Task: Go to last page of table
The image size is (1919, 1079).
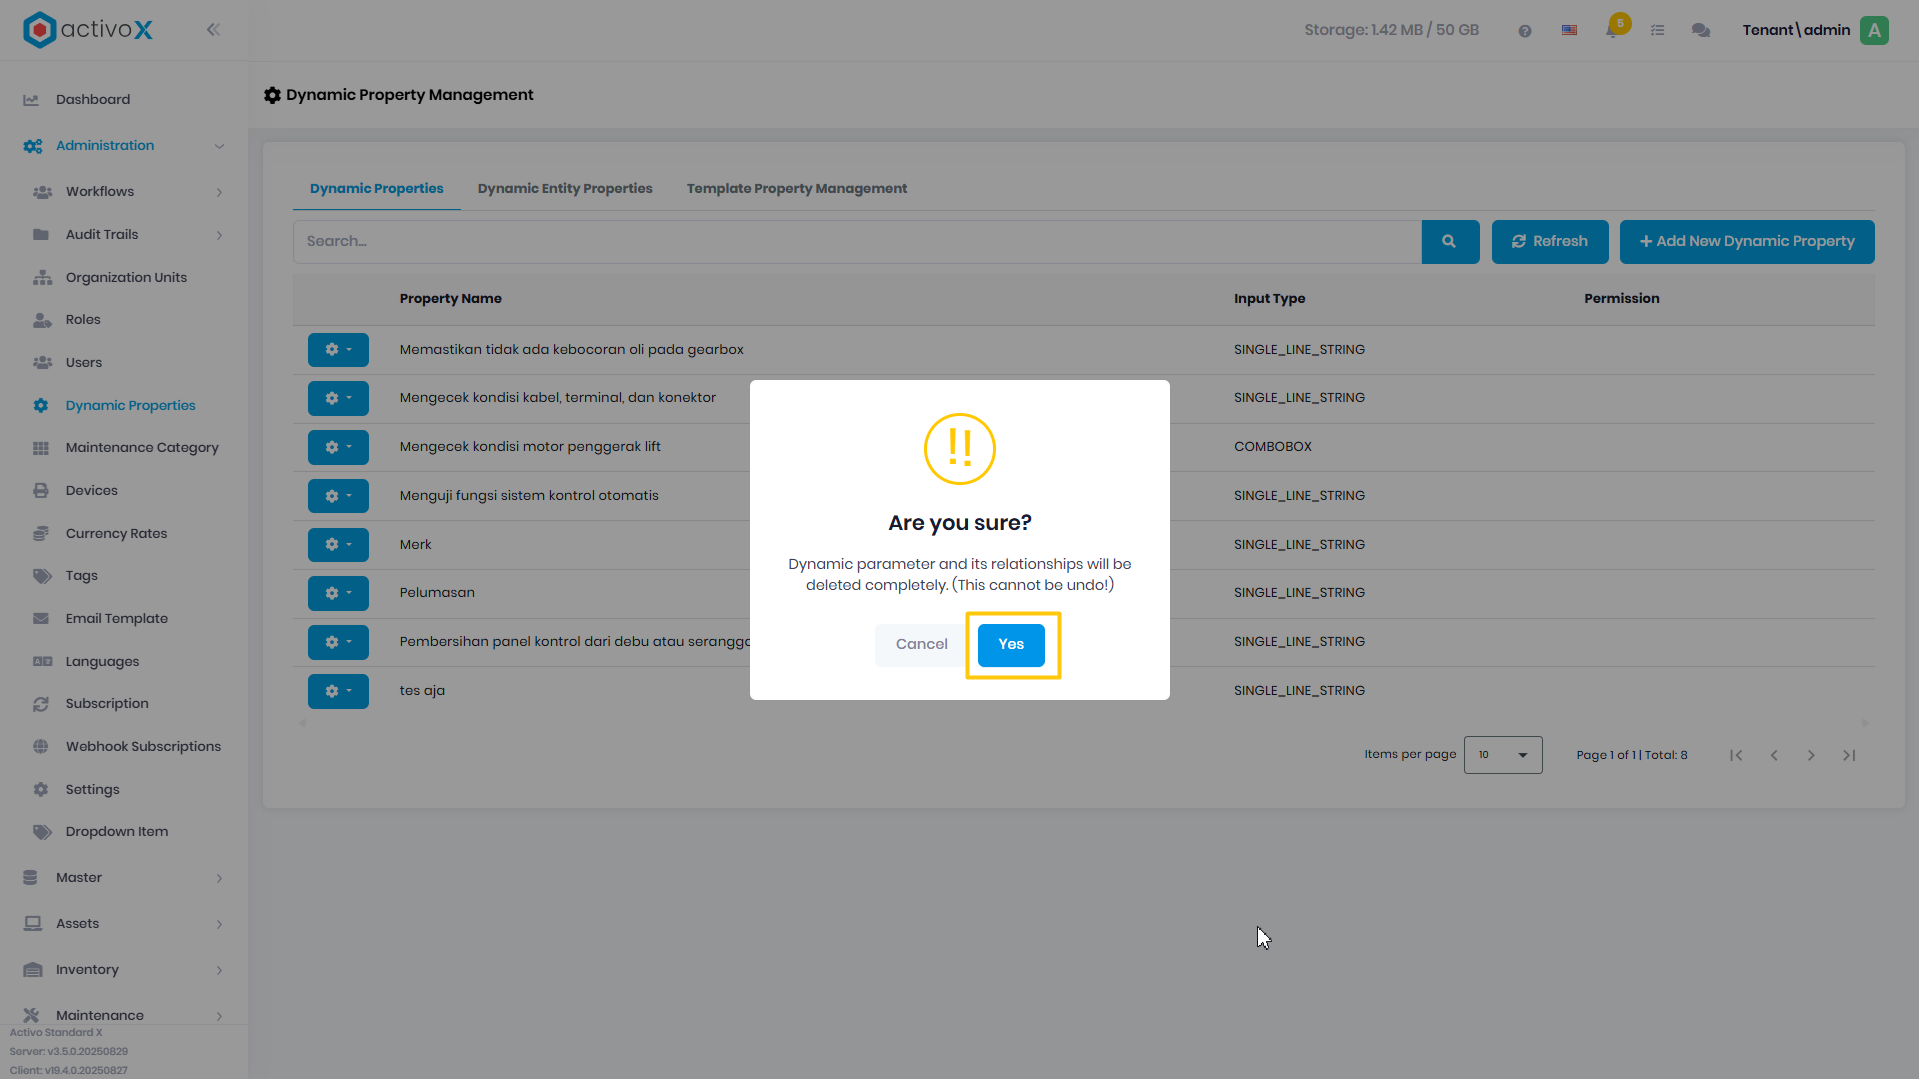Action: pos(1849,755)
